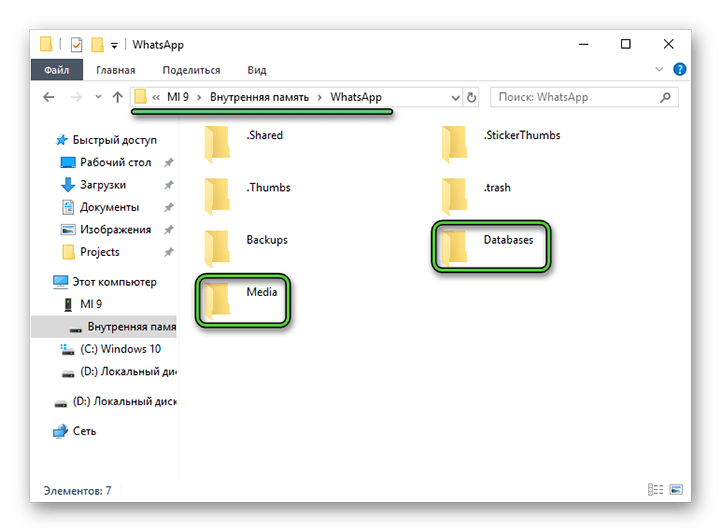Open the Файл menu
This screenshot has width=721, height=532.
(57, 70)
